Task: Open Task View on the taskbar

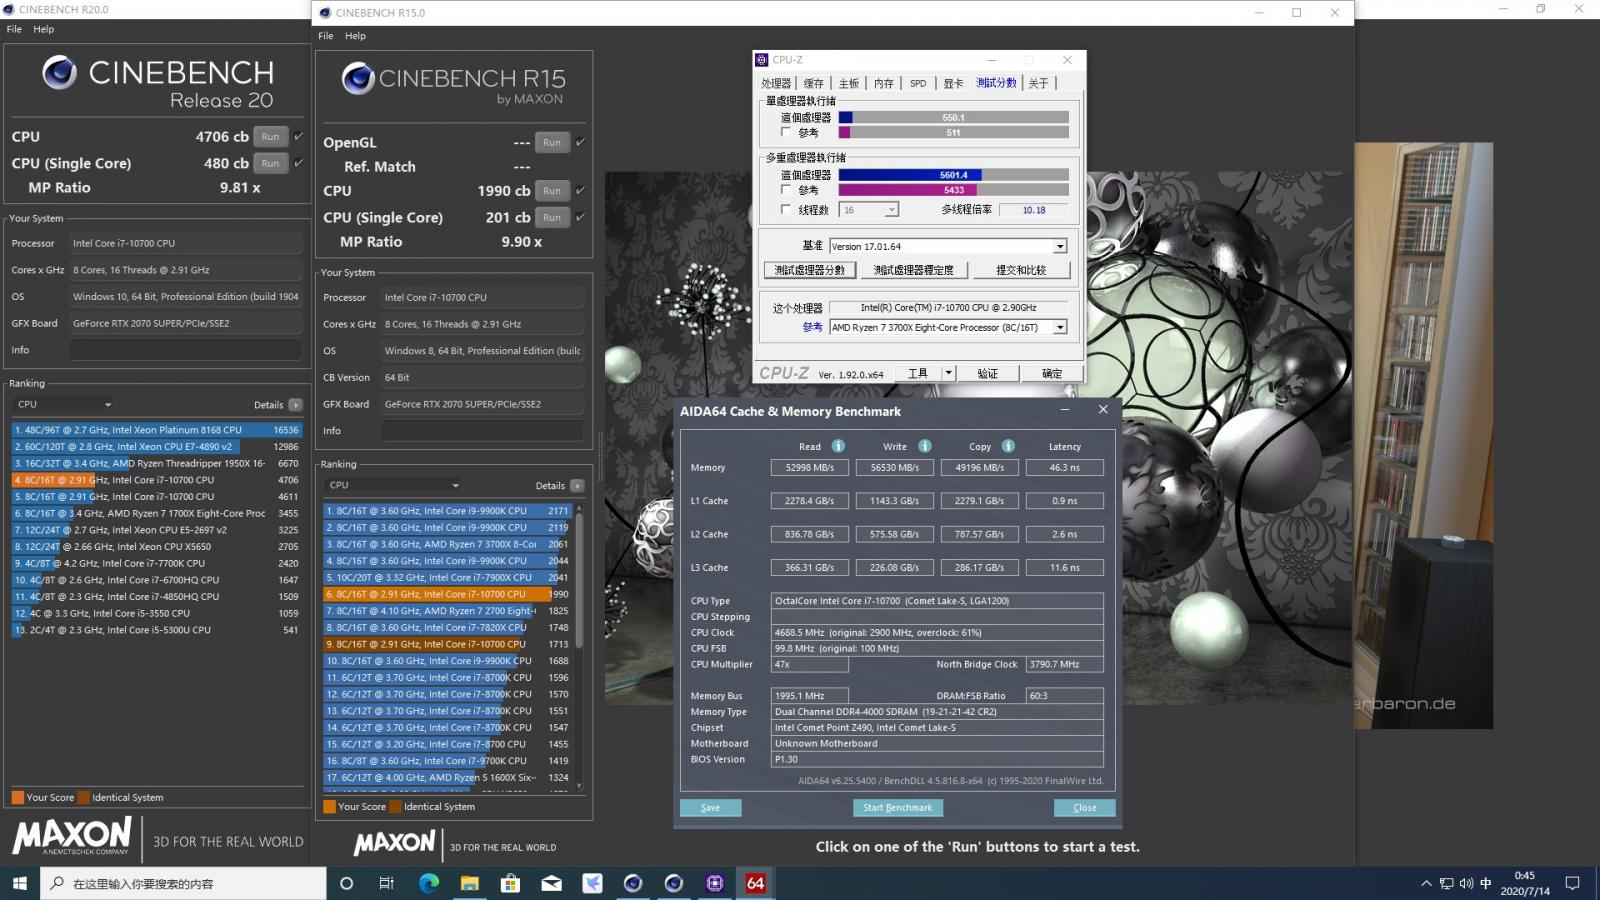Action: [387, 883]
